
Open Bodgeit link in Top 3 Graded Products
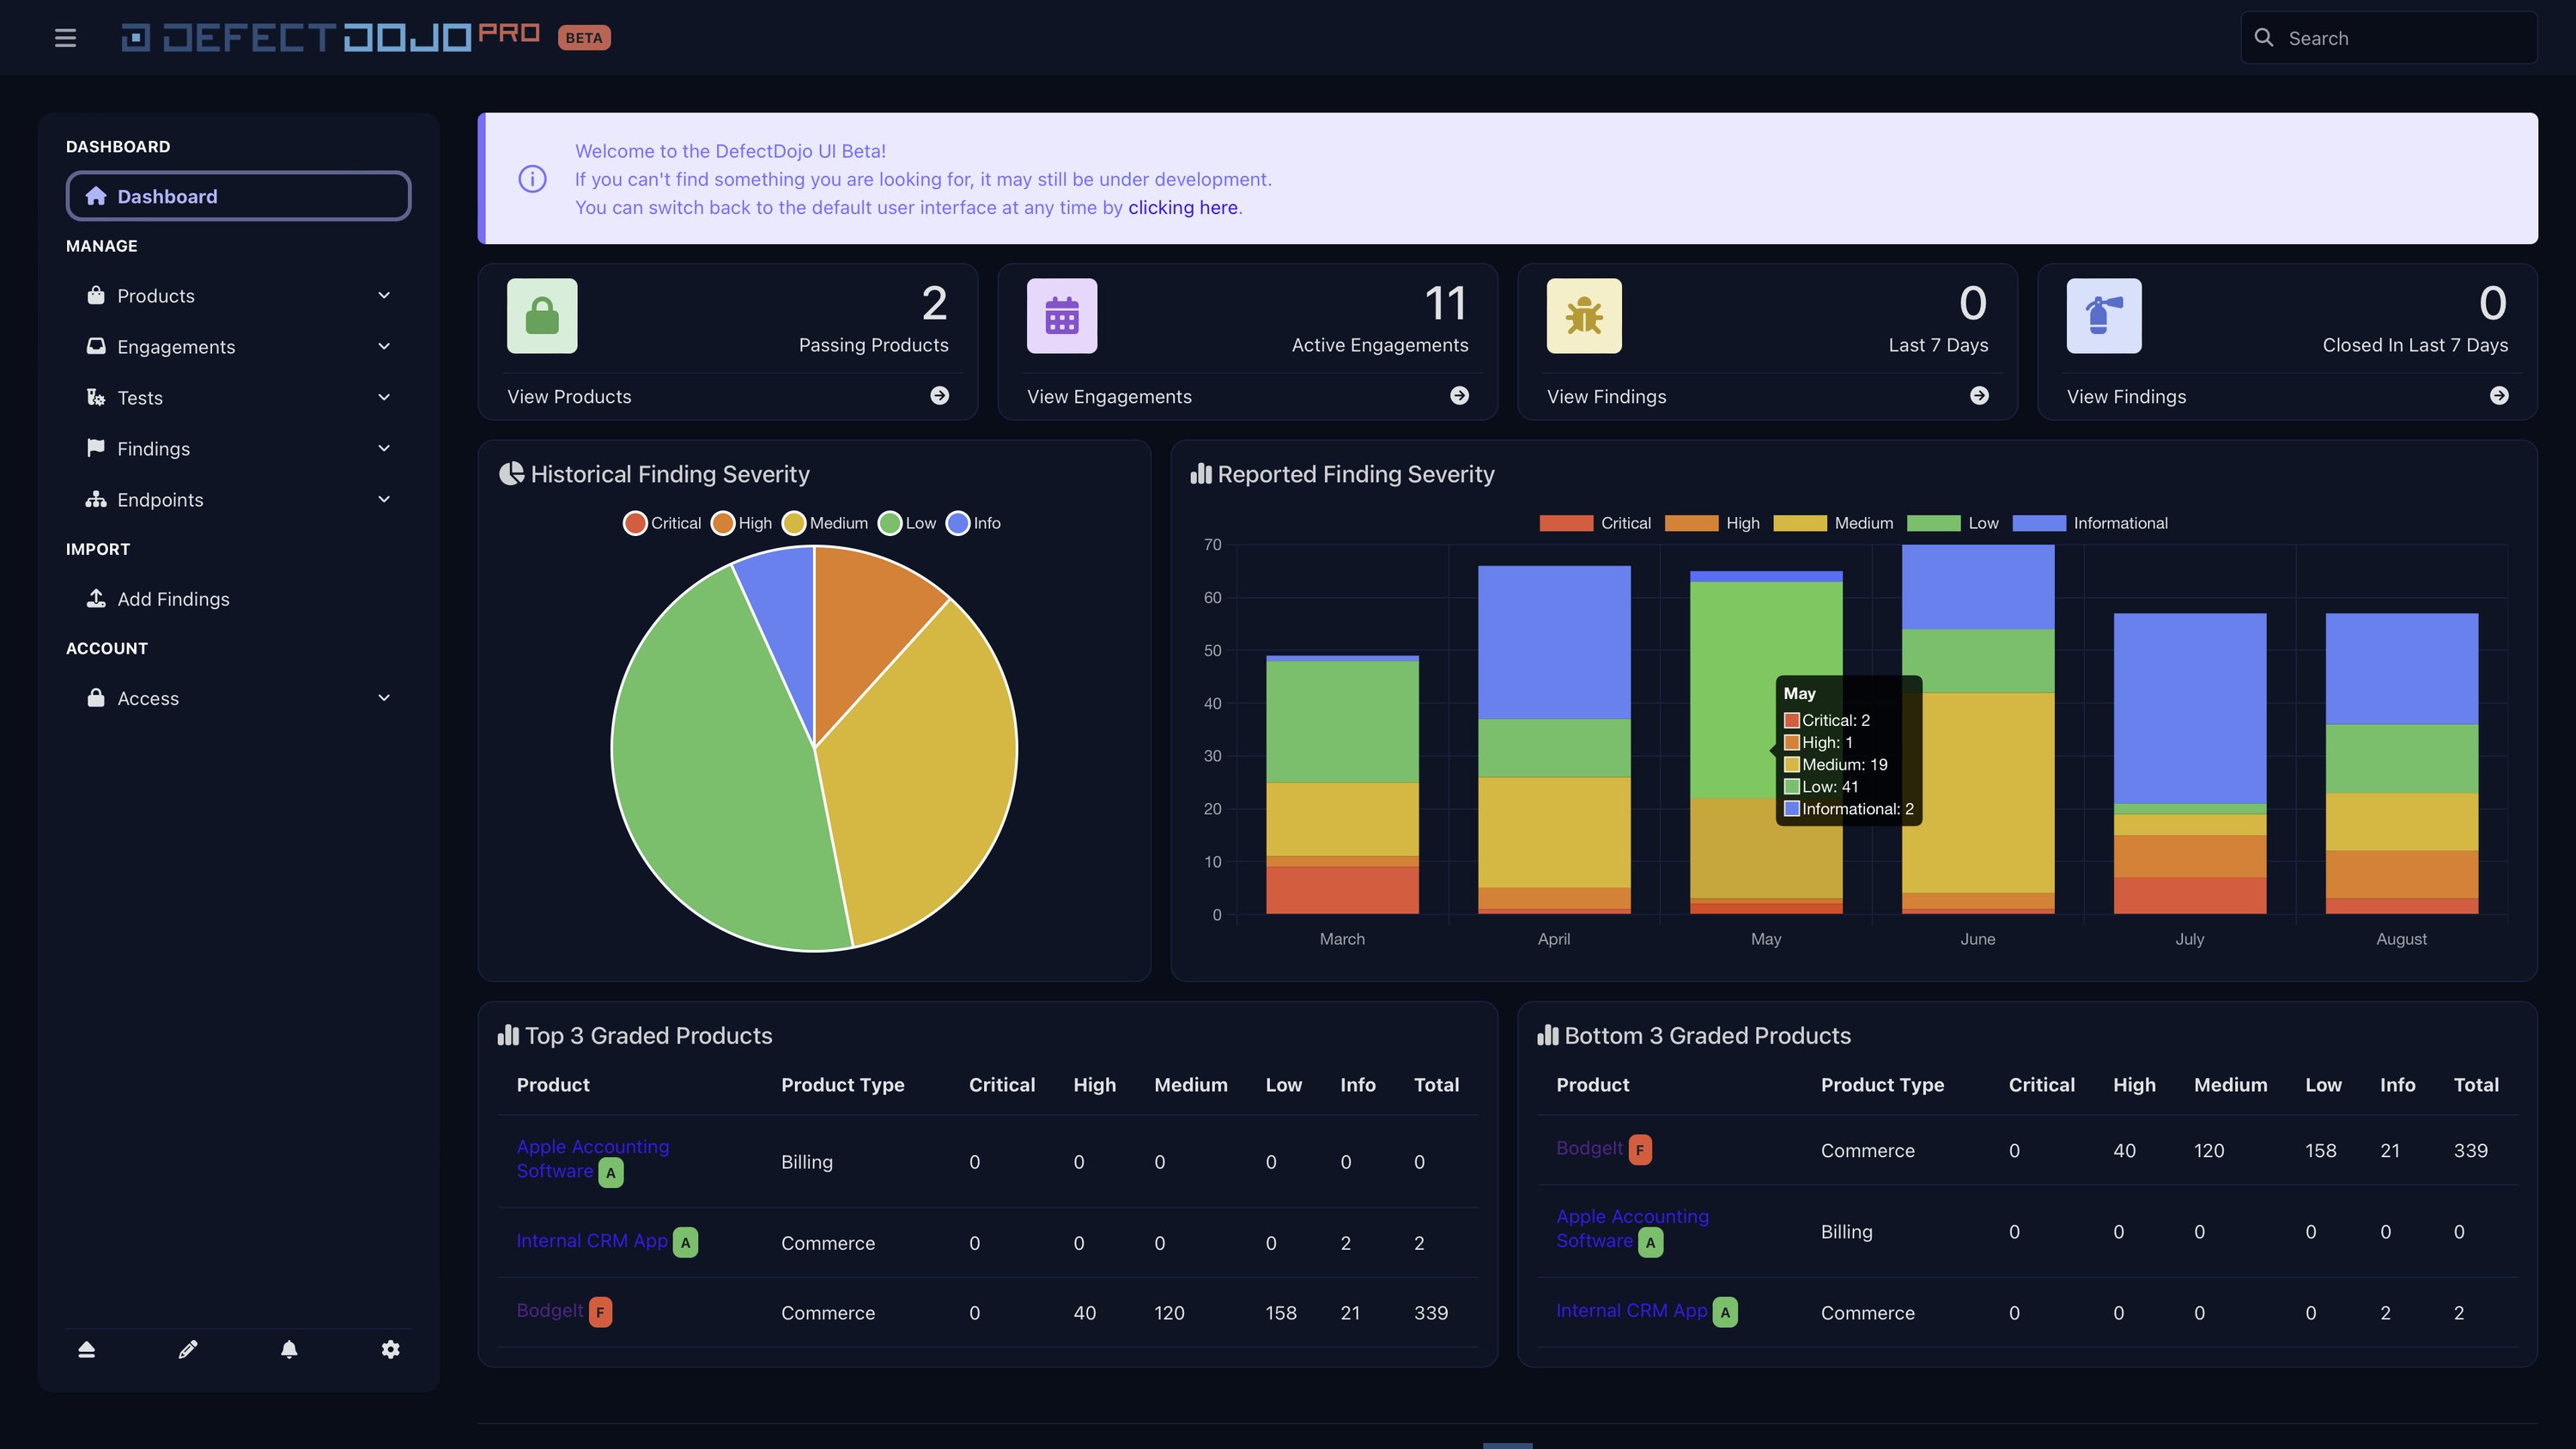[x=549, y=1311]
